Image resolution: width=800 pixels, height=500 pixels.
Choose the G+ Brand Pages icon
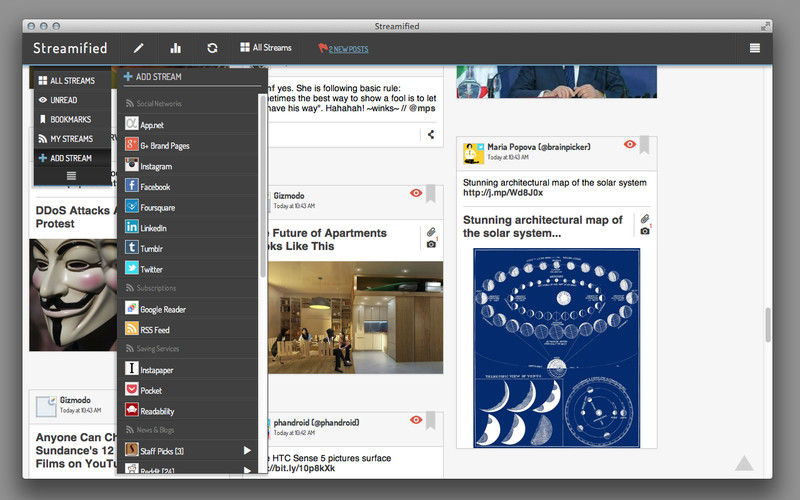tap(132, 144)
